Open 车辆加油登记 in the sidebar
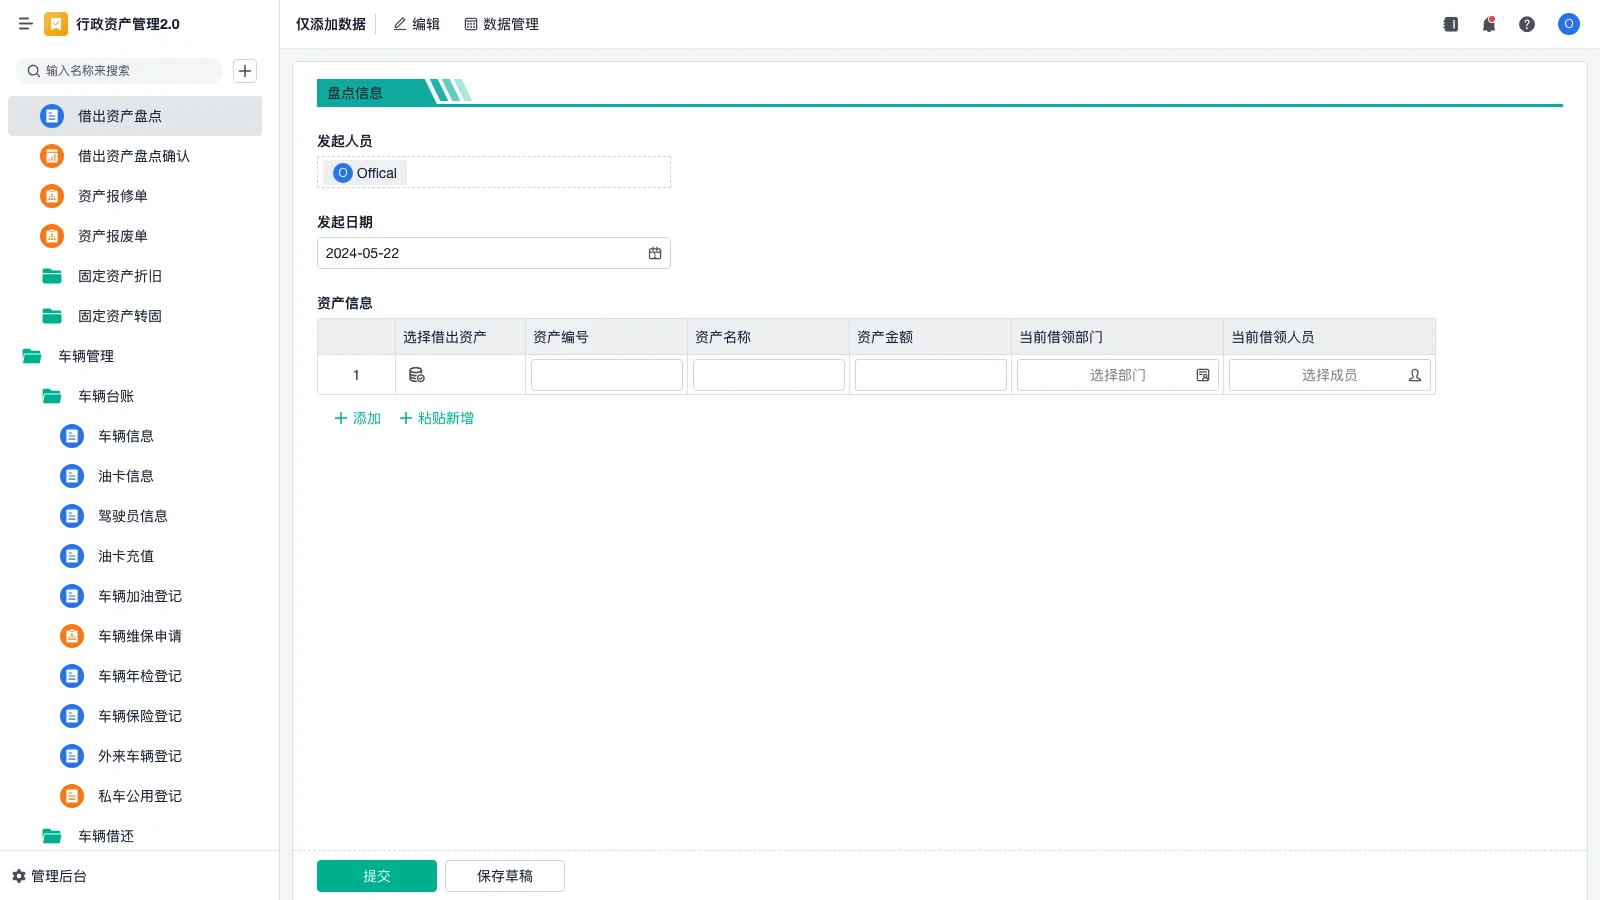The height and width of the screenshot is (900, 1600). [x=135, y=596]
